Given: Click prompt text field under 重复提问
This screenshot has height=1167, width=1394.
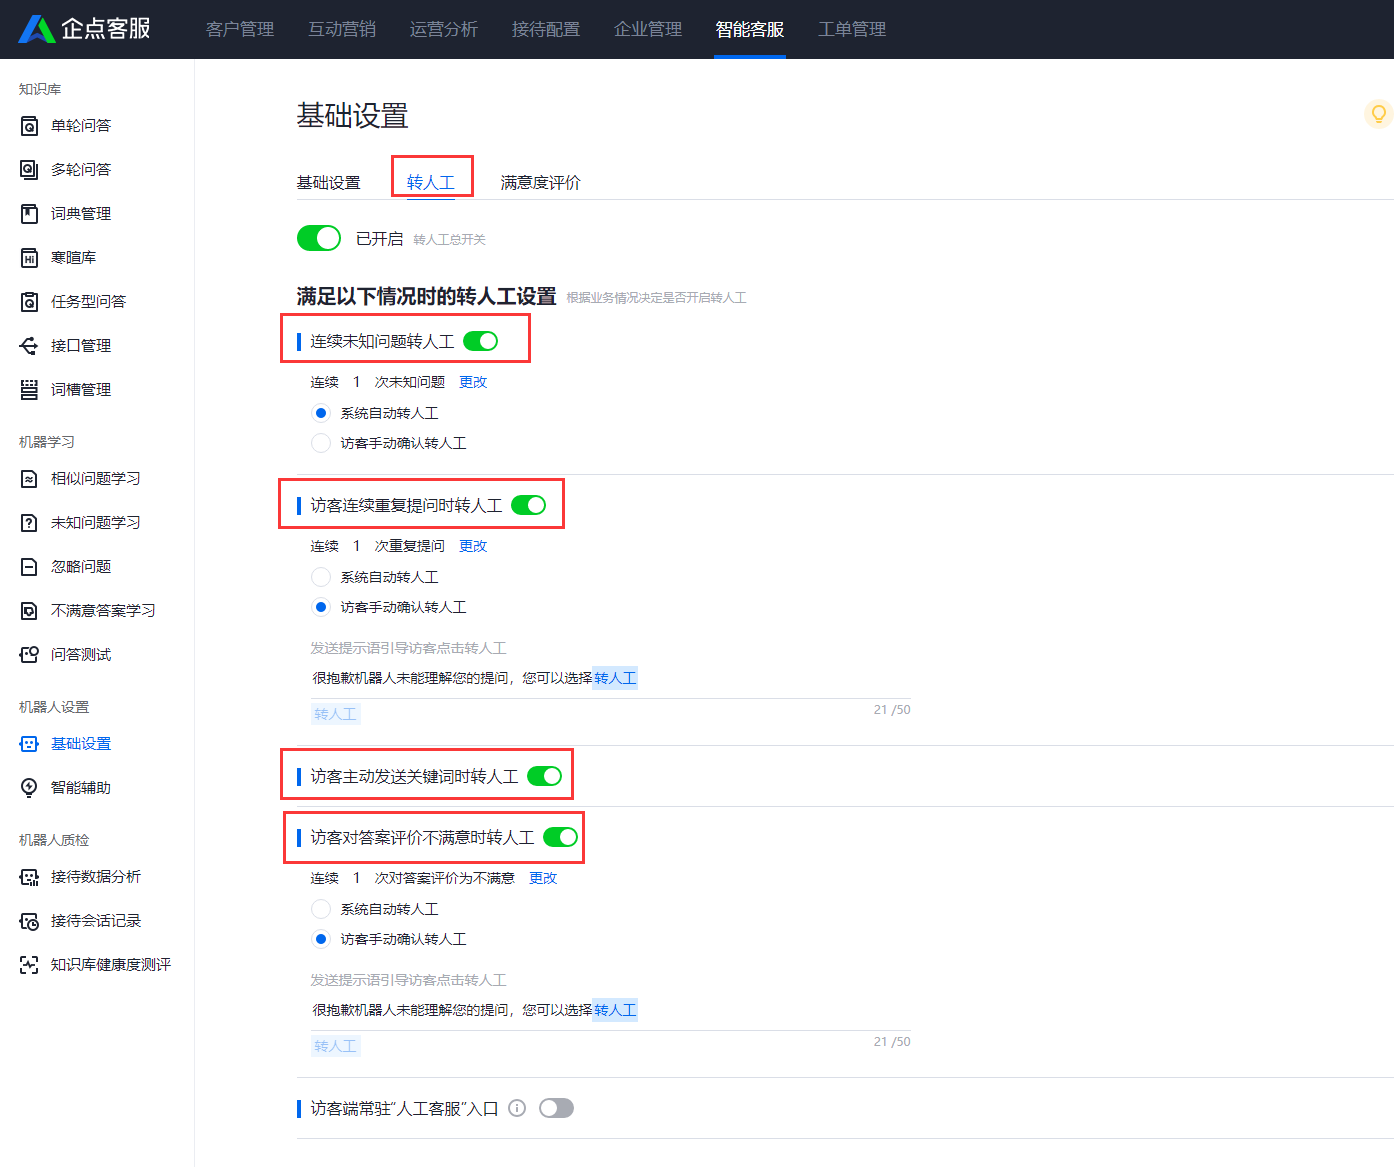Looking at the screenshot, I should coord(611,678).
